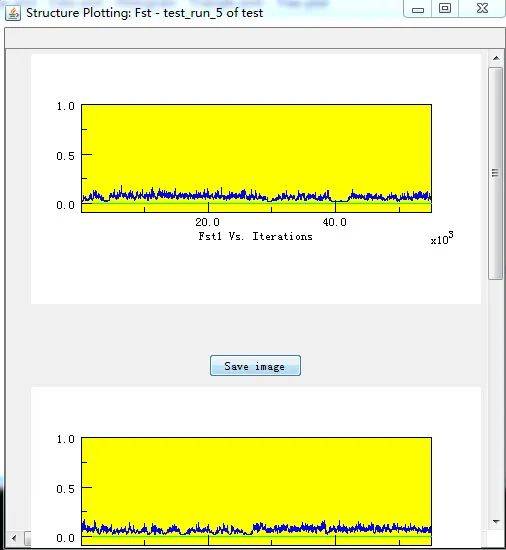This screenshot has width=506, height=550.
Task: Click the vertical scrollbar up arrow
Action: click(496, 58)
